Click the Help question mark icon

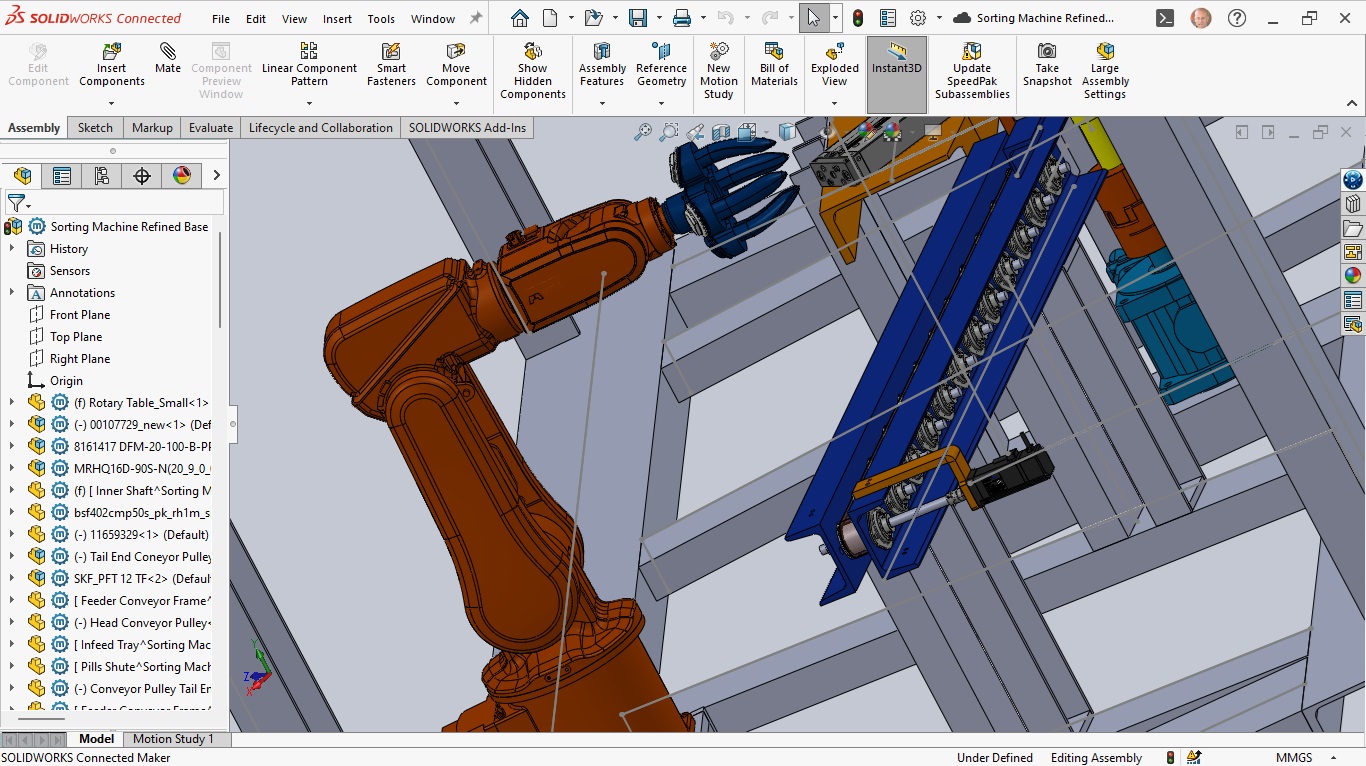click(1237, 18)
